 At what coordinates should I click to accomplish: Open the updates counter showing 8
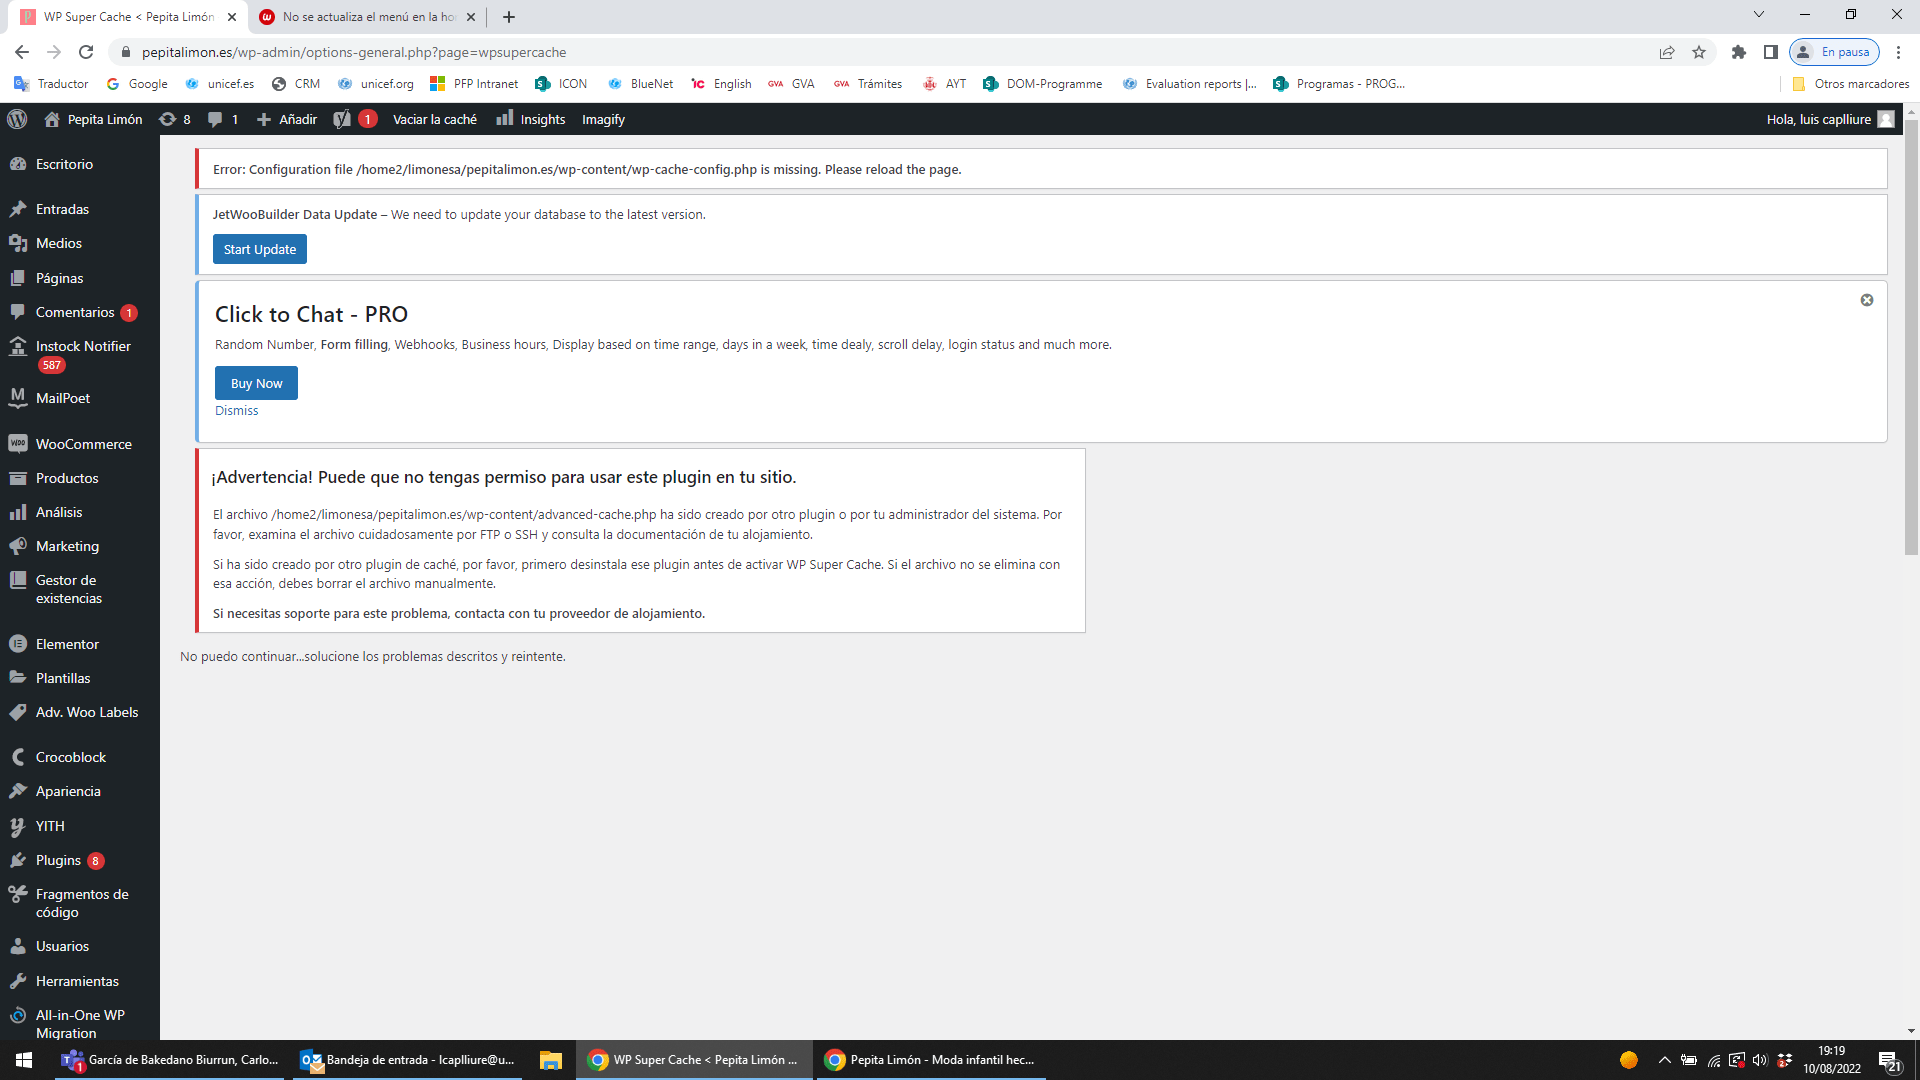(175, 119)
